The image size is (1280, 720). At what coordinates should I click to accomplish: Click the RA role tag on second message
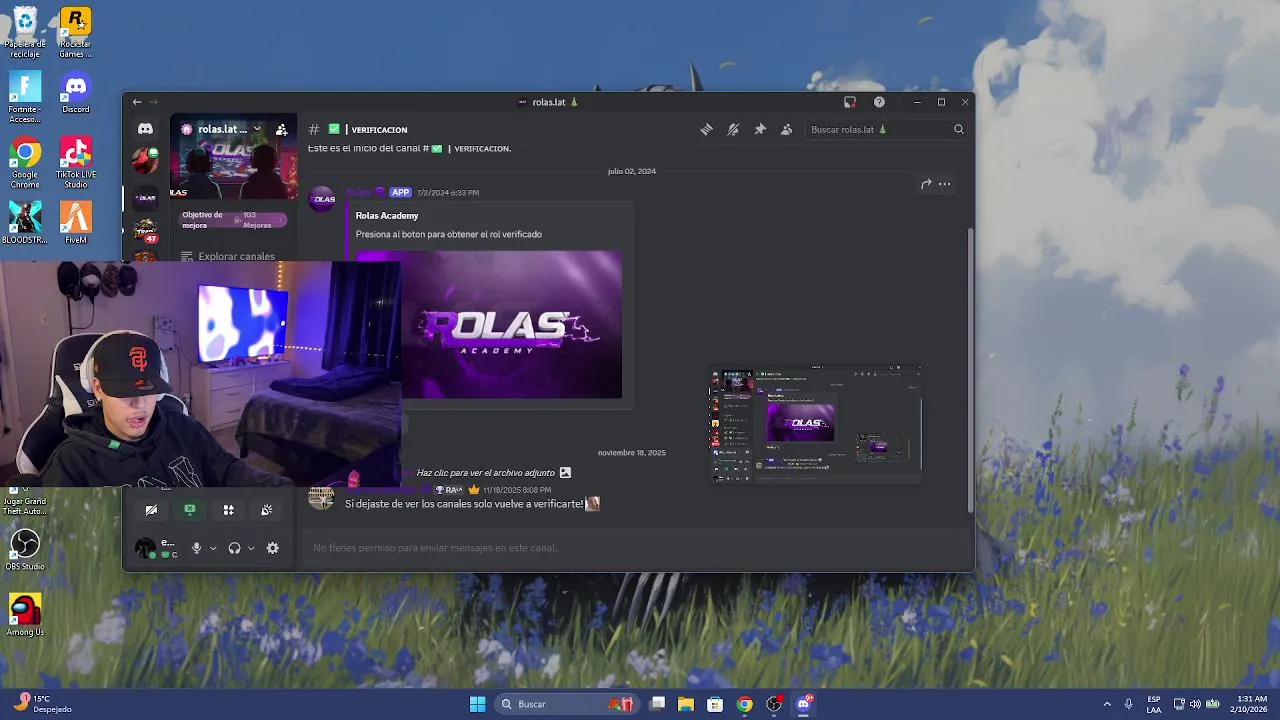coord(449,490)
